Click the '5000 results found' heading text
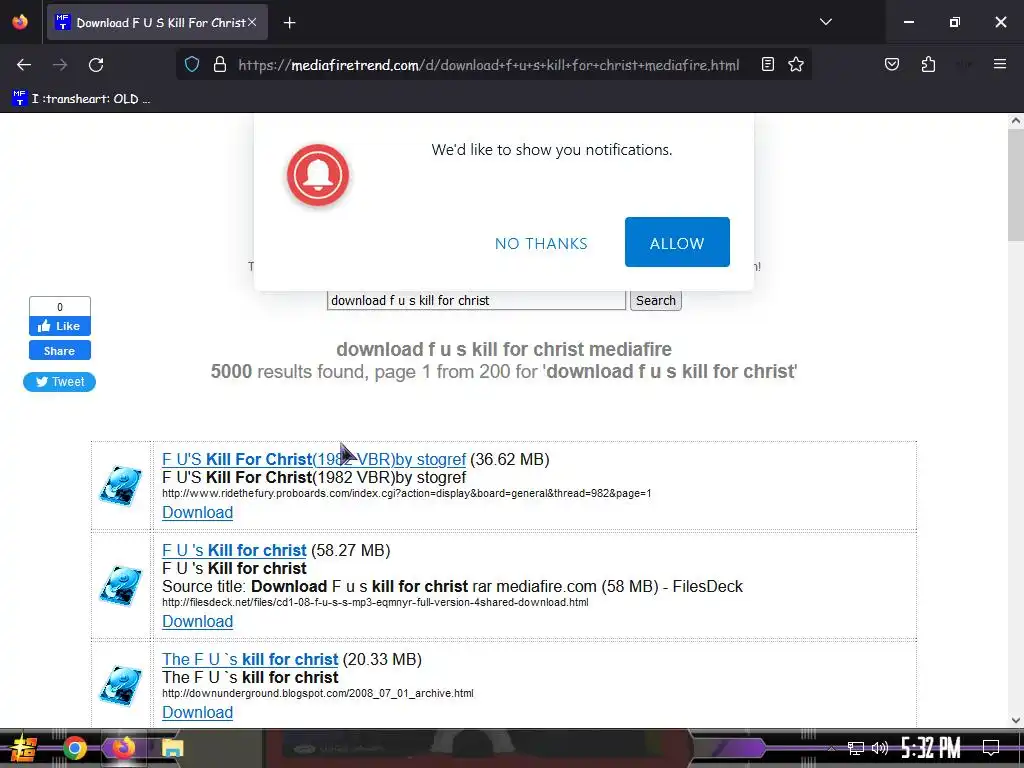The image size is (1024, 768). click(x=504, y=372)
